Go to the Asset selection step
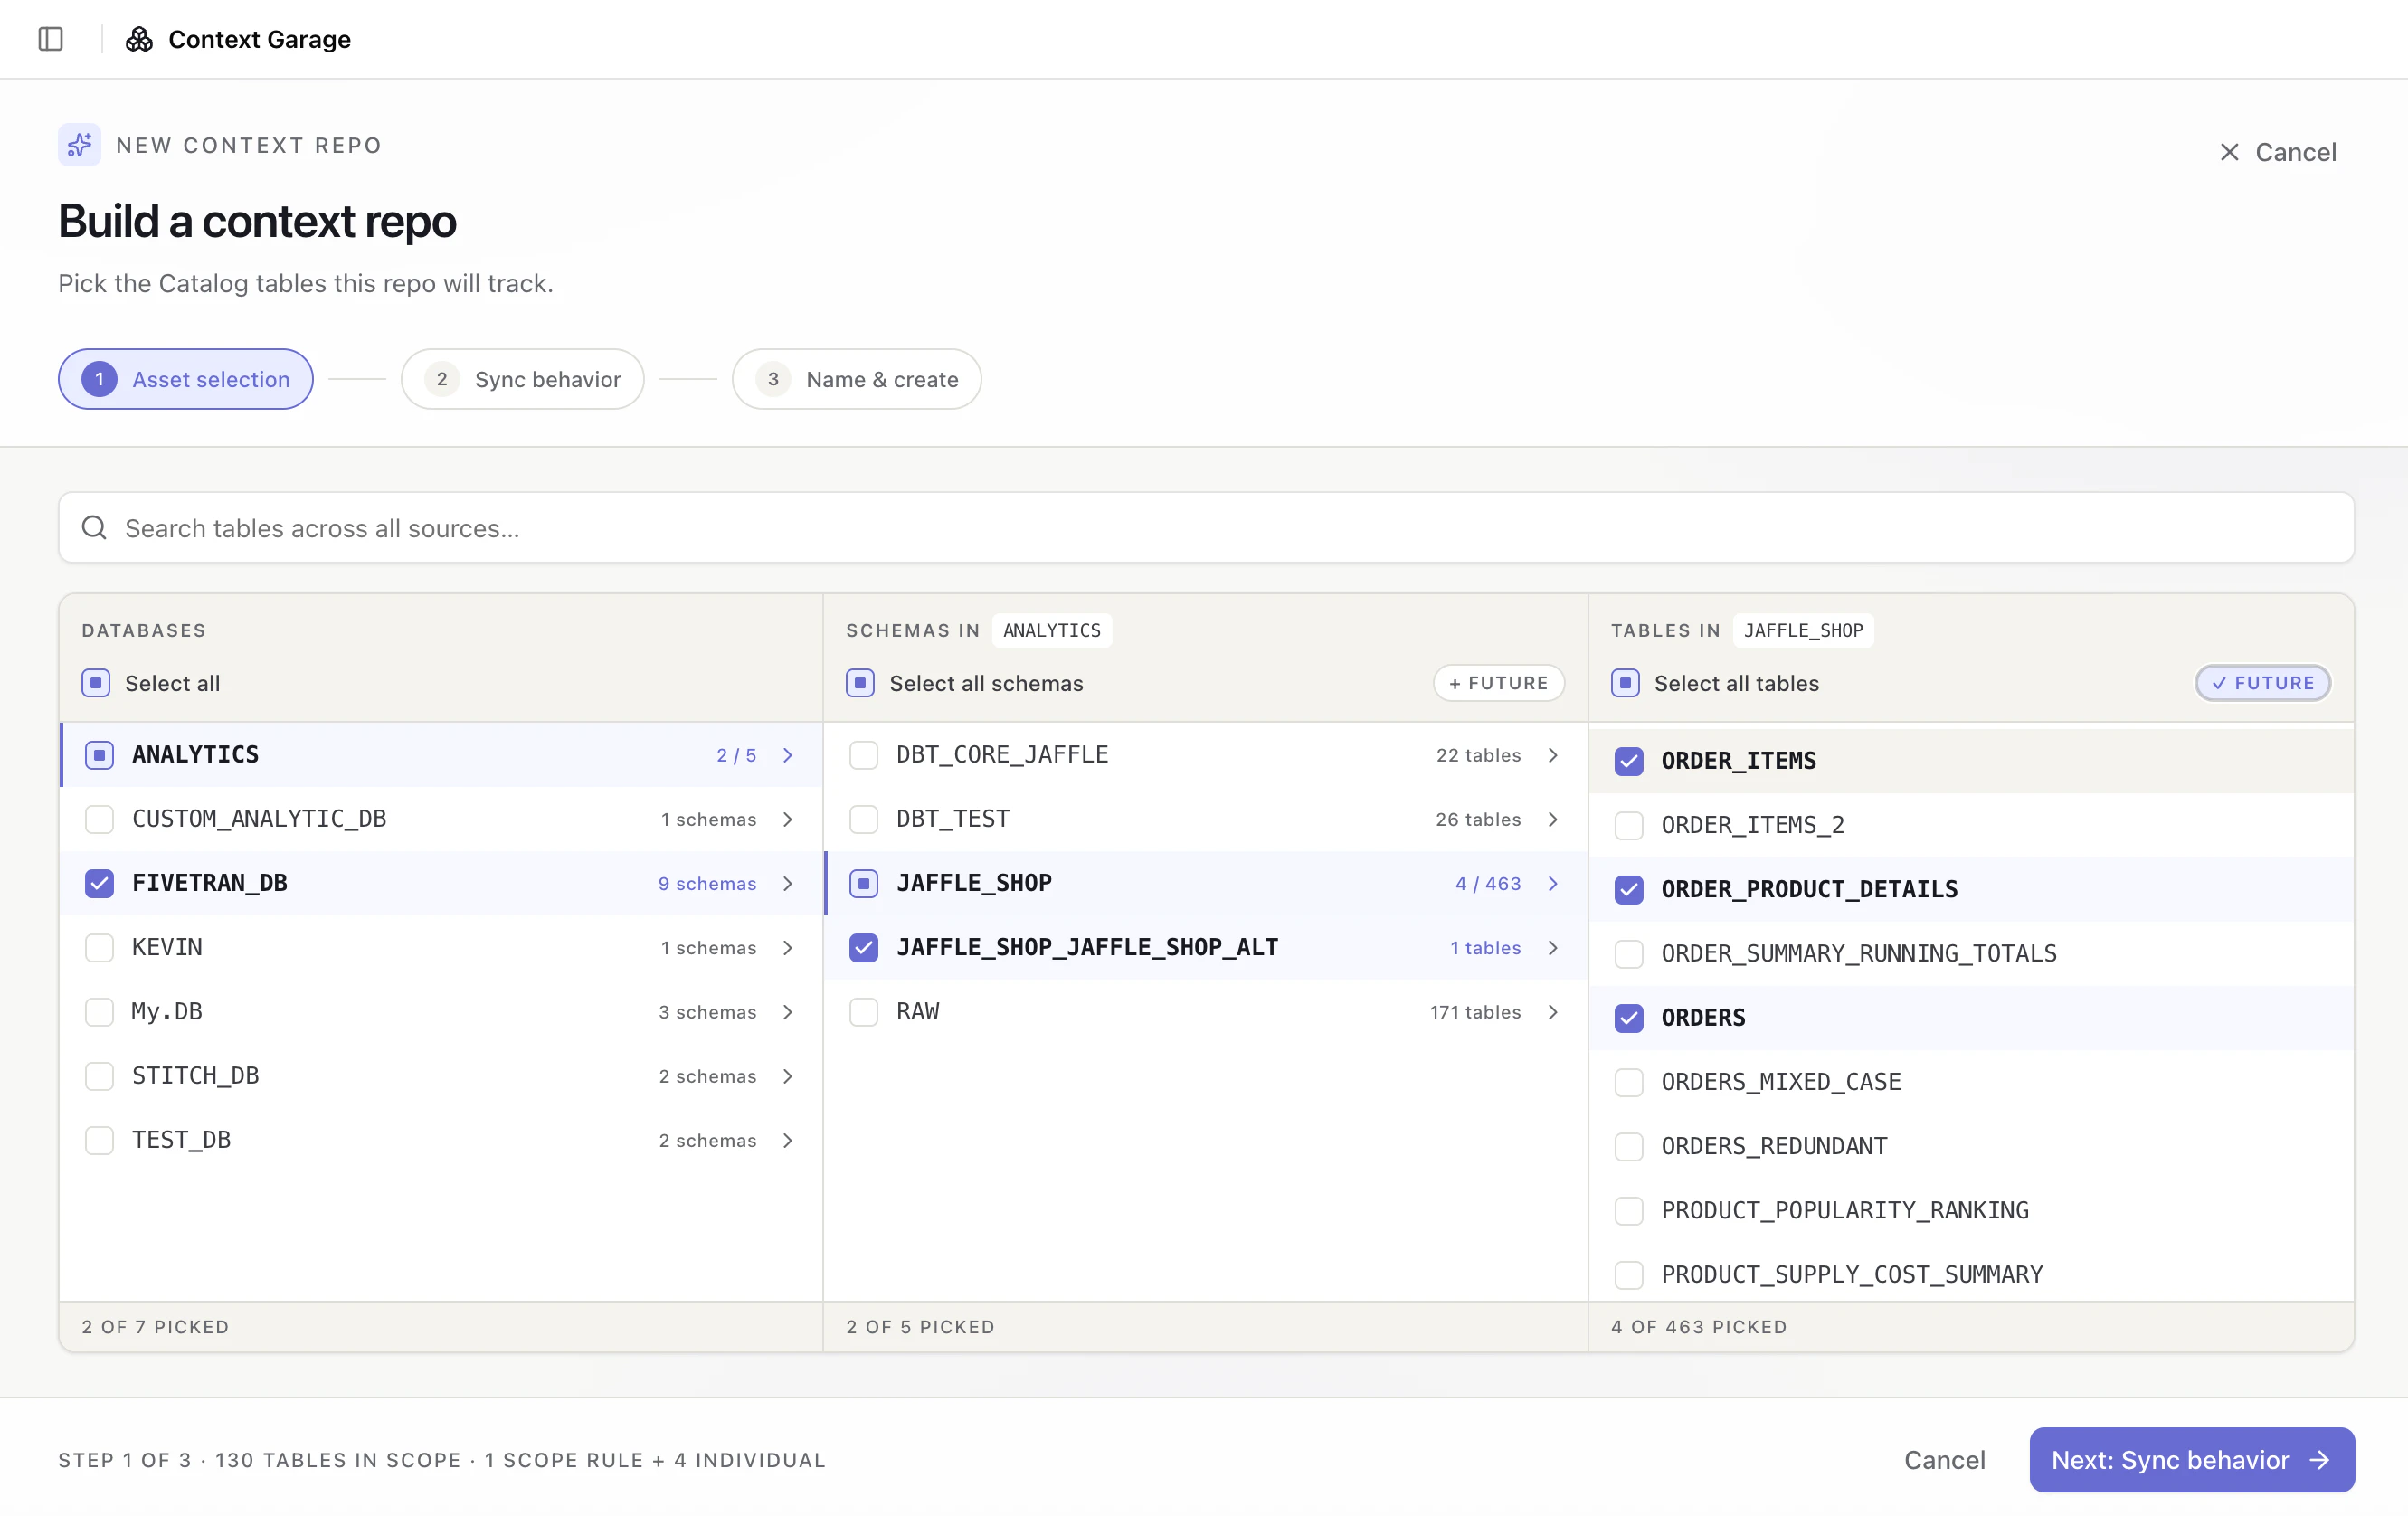Image resolution: width=2408 pixels, height=1516 pixels. pyautogui.click(x=186, y=379)
